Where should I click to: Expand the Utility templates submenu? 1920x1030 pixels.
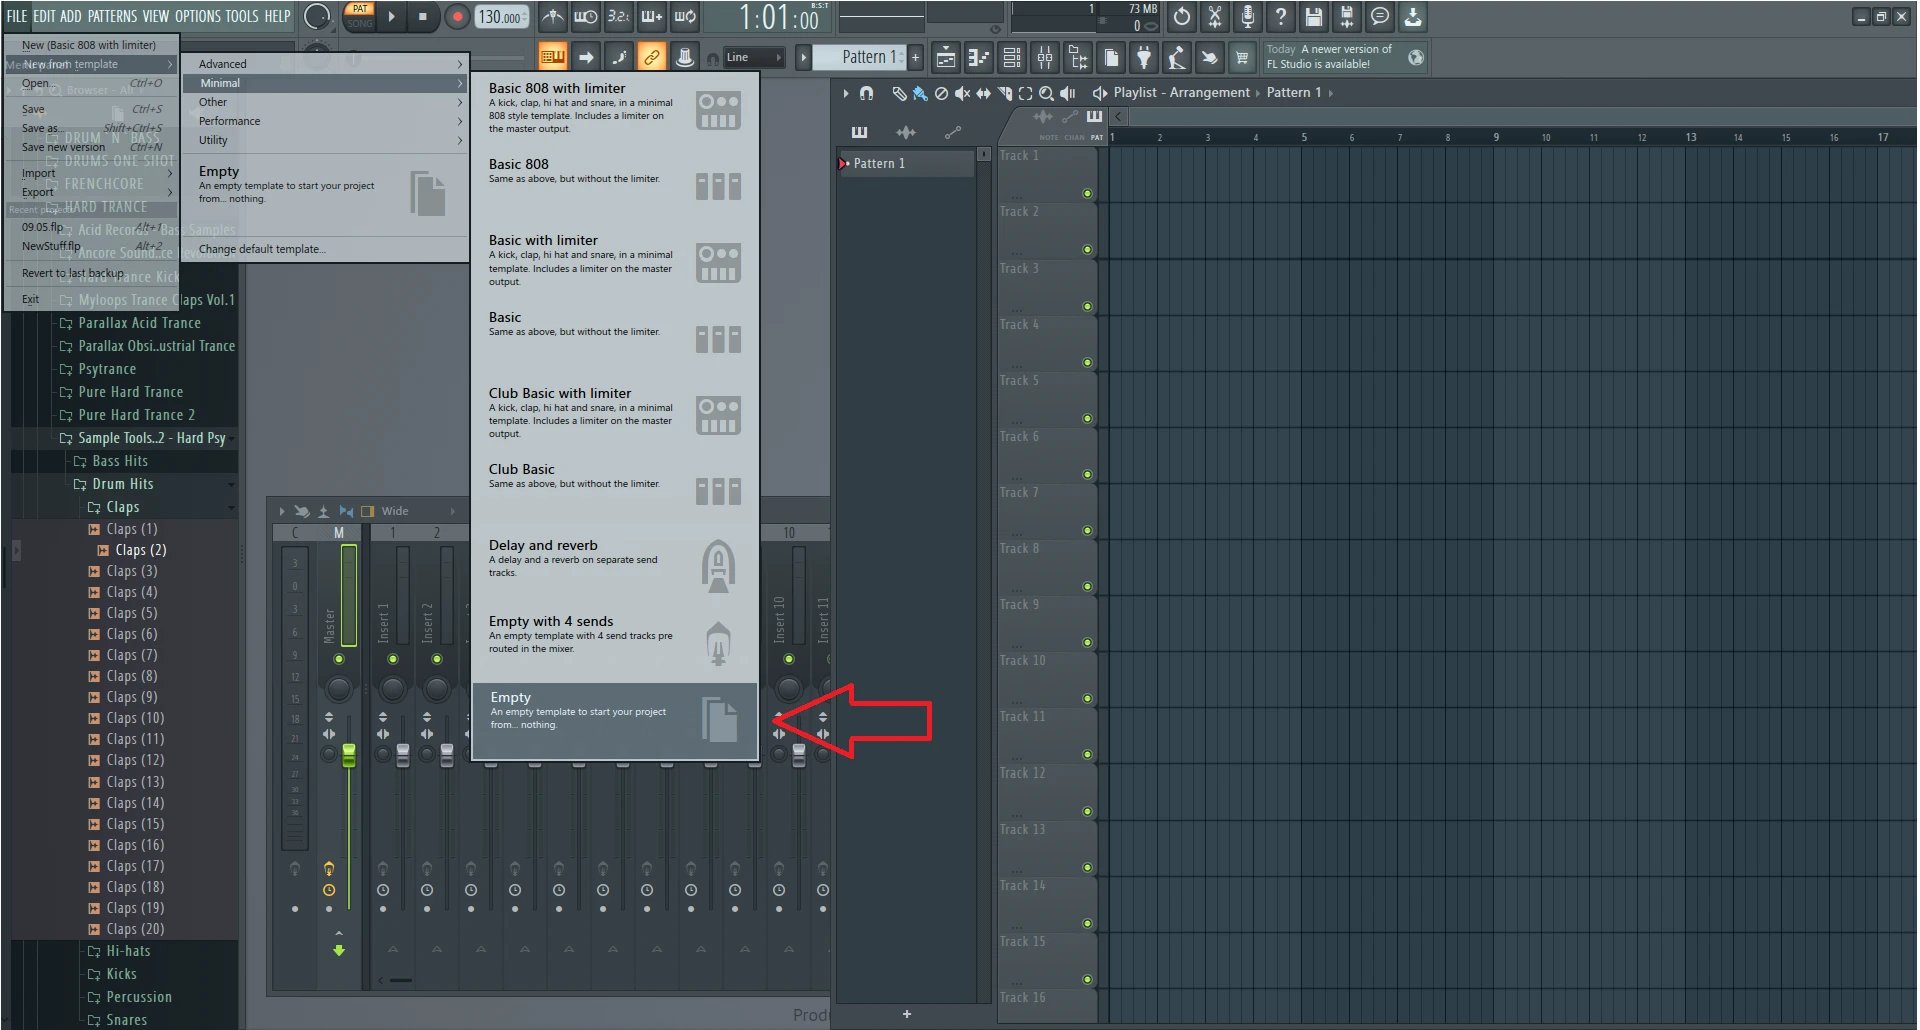point(326,140)
